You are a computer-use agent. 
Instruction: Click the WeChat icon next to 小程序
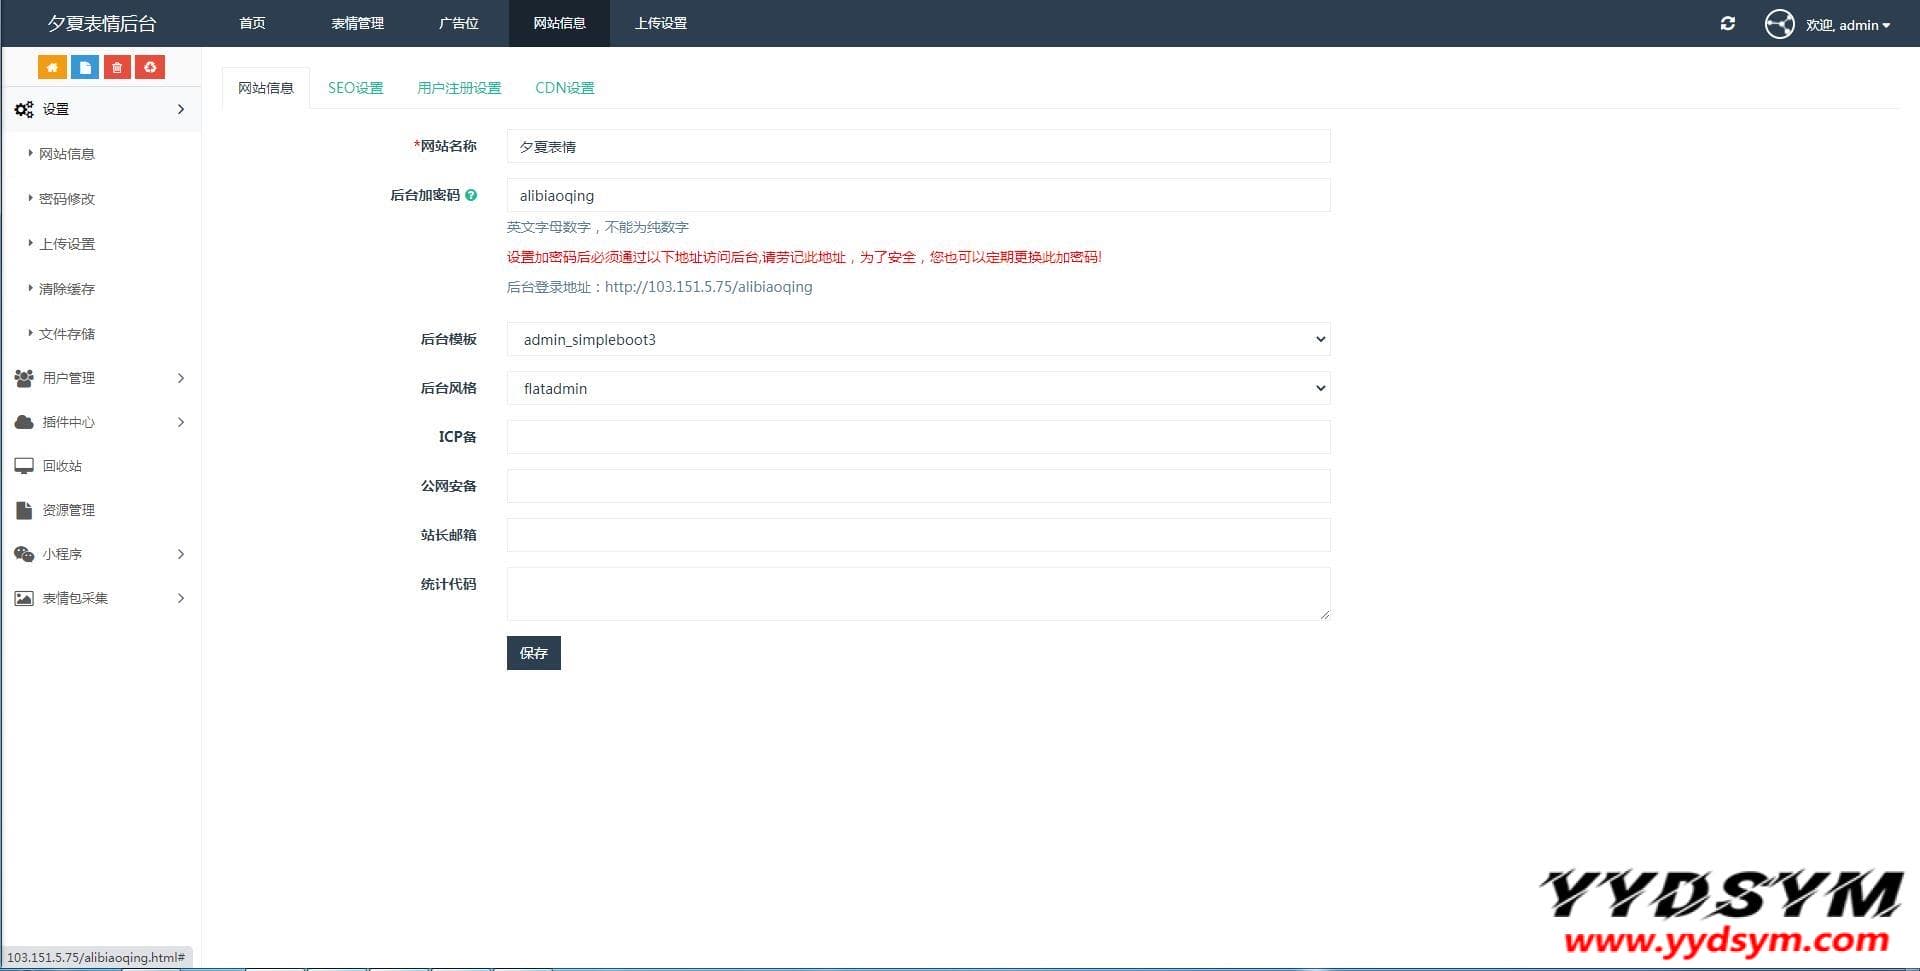pos(24,554)
